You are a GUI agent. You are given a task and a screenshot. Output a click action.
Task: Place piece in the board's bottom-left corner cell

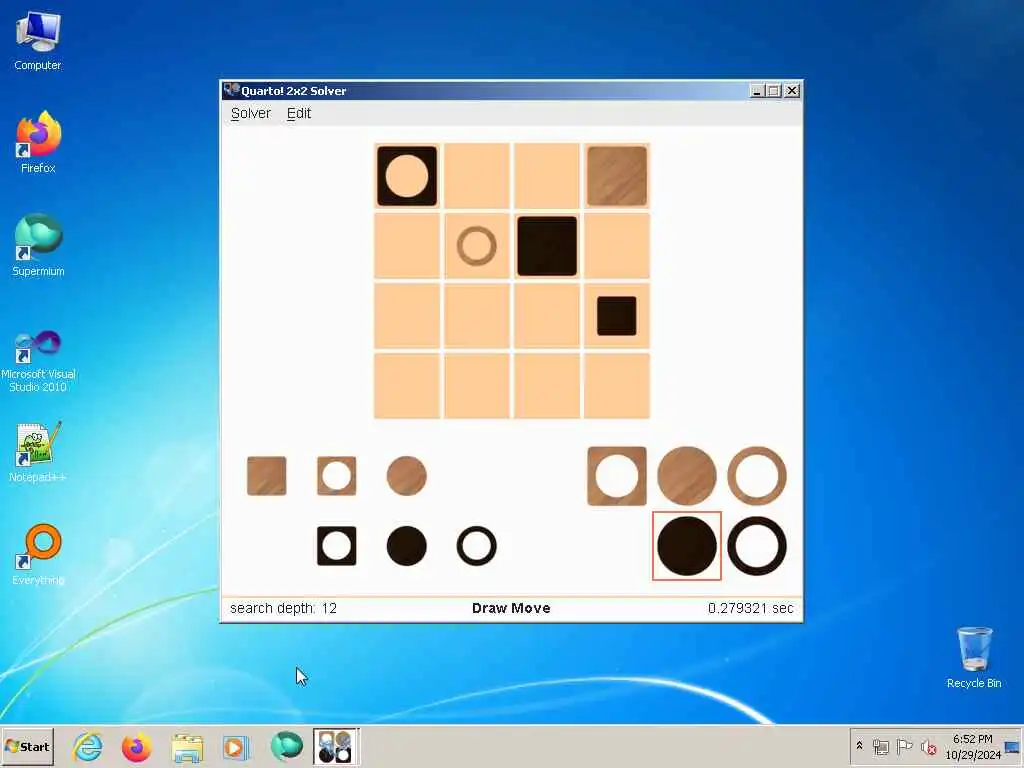tap(406, 385)
